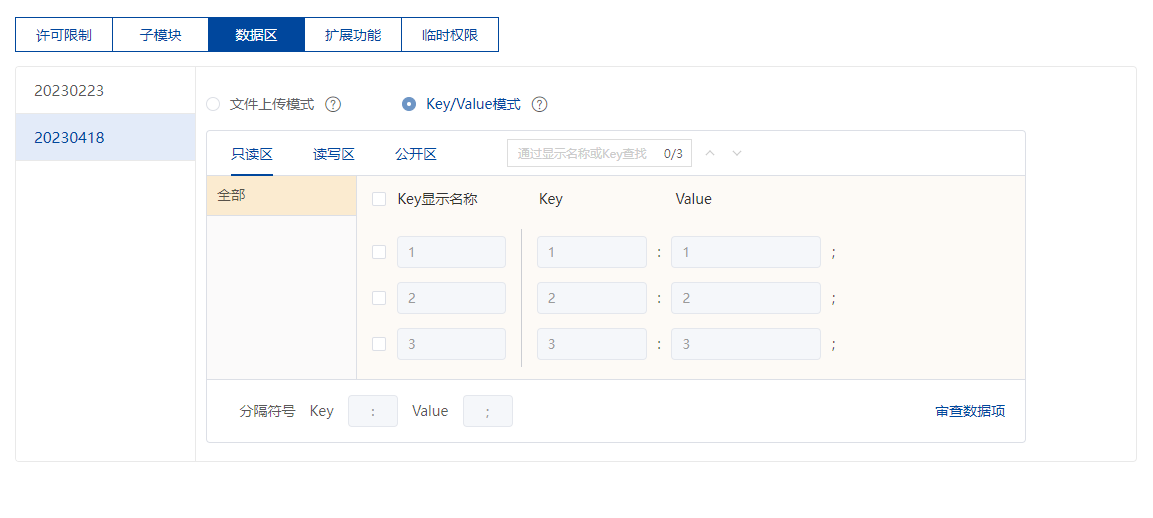
Task: Click the Key显示名称 column header text
Action: pos(438,199)
